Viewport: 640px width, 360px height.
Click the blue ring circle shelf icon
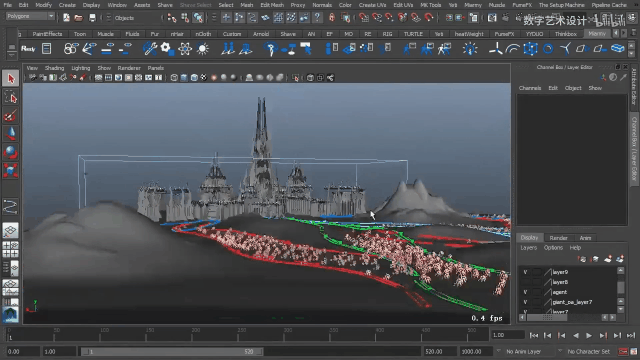[548, 49]
